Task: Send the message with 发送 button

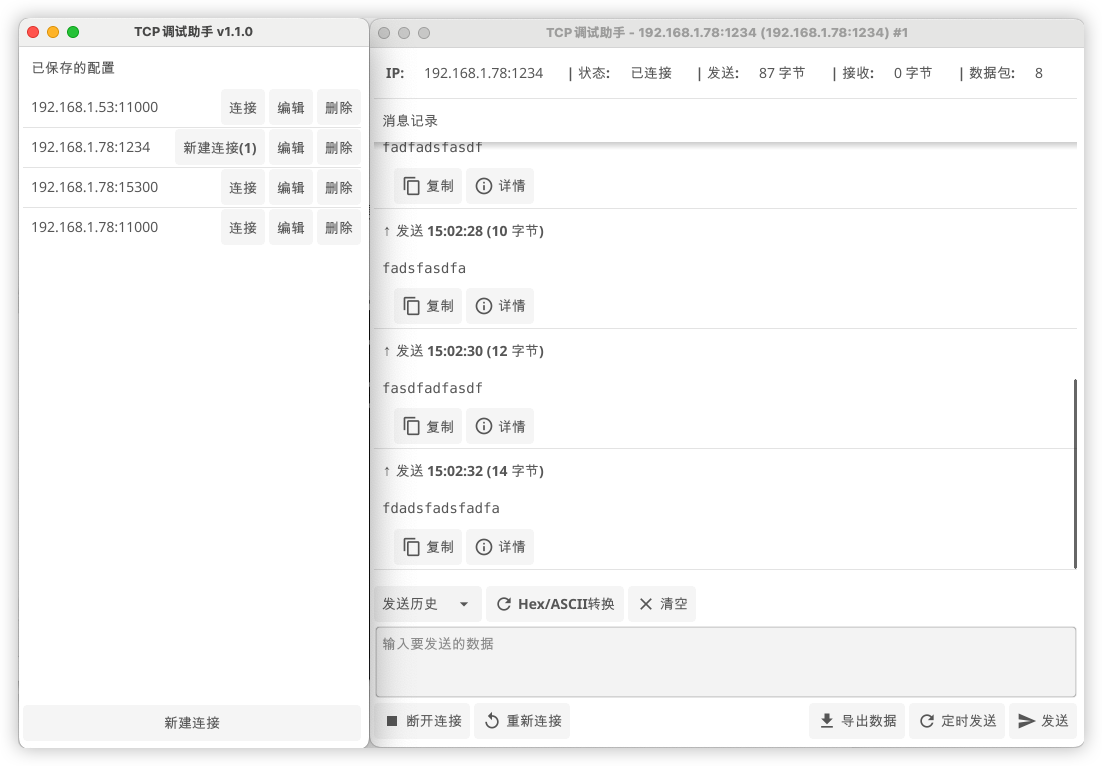Action: point(1043,721)
